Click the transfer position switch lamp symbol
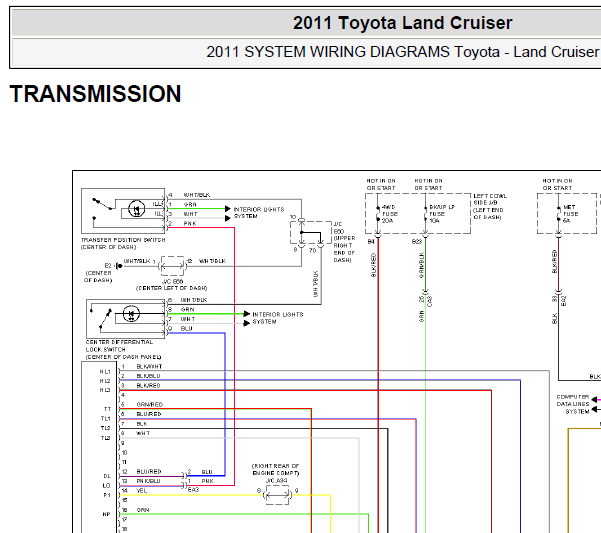The width and height of the screenshot is (601, 533). point(136,209)
